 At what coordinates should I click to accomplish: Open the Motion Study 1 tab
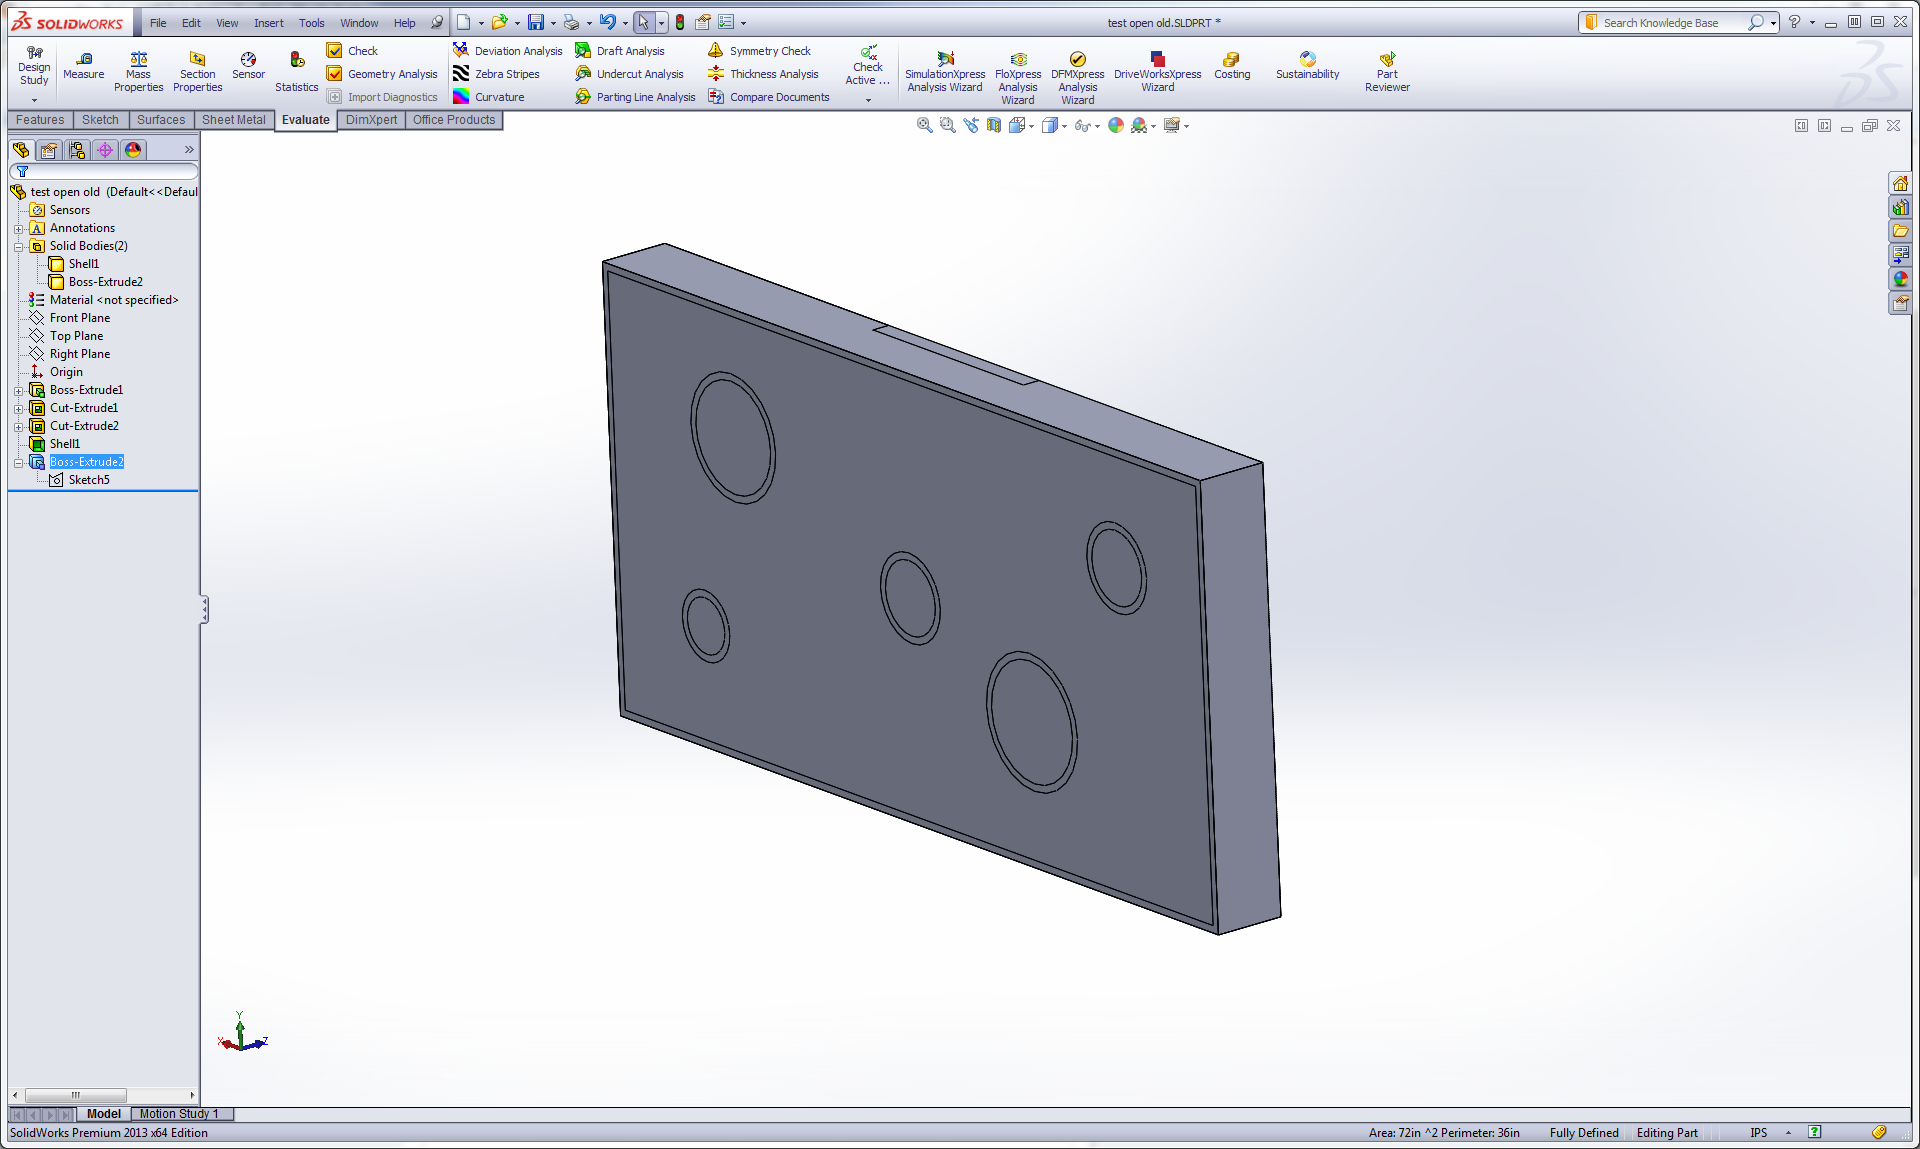(178, 1113)
